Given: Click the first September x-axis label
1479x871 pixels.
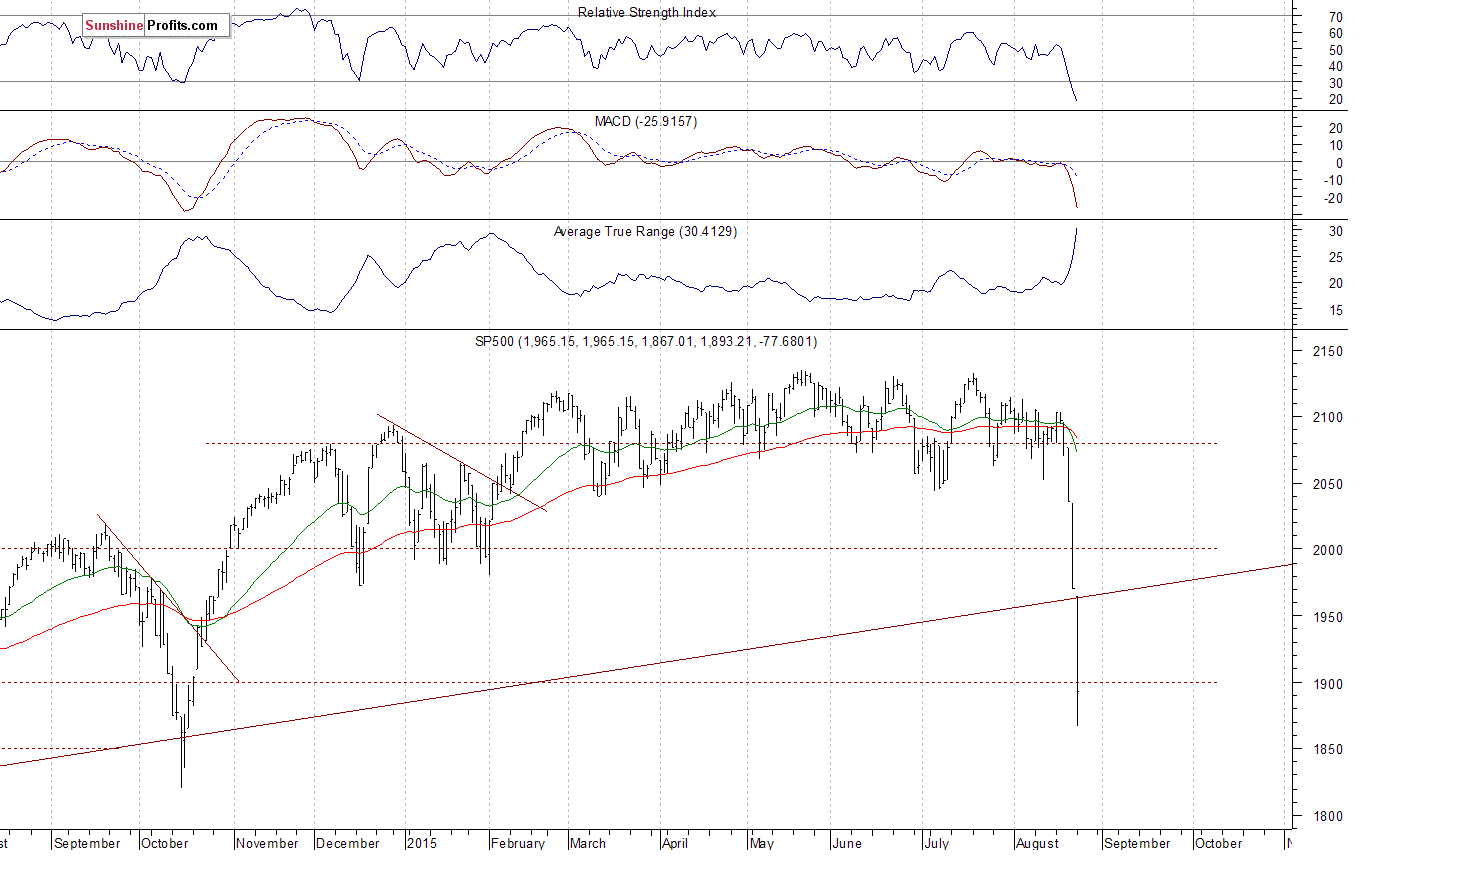Looking at the screenshot, I should coord(87,843).
